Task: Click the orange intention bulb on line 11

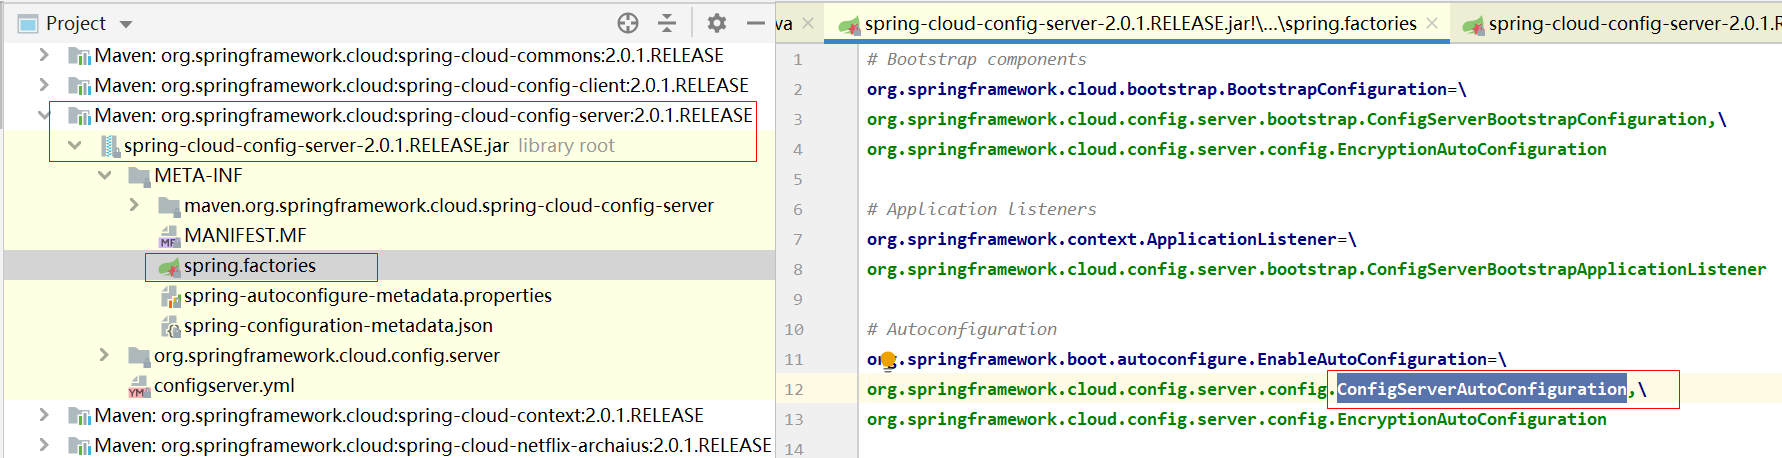Action: [888, 360]
